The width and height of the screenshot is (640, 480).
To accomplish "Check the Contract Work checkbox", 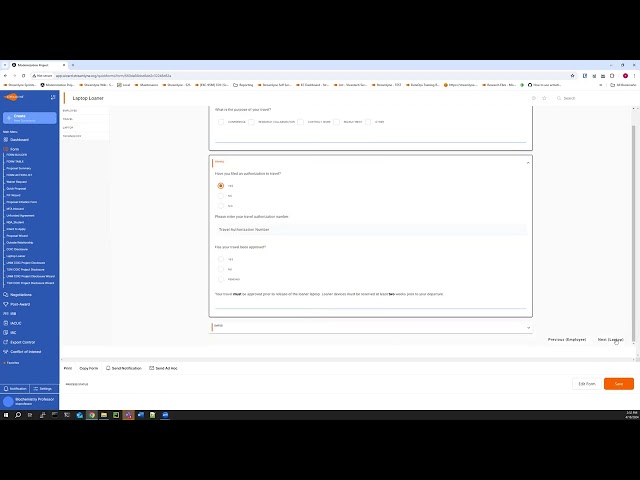I will pos(301,122).
